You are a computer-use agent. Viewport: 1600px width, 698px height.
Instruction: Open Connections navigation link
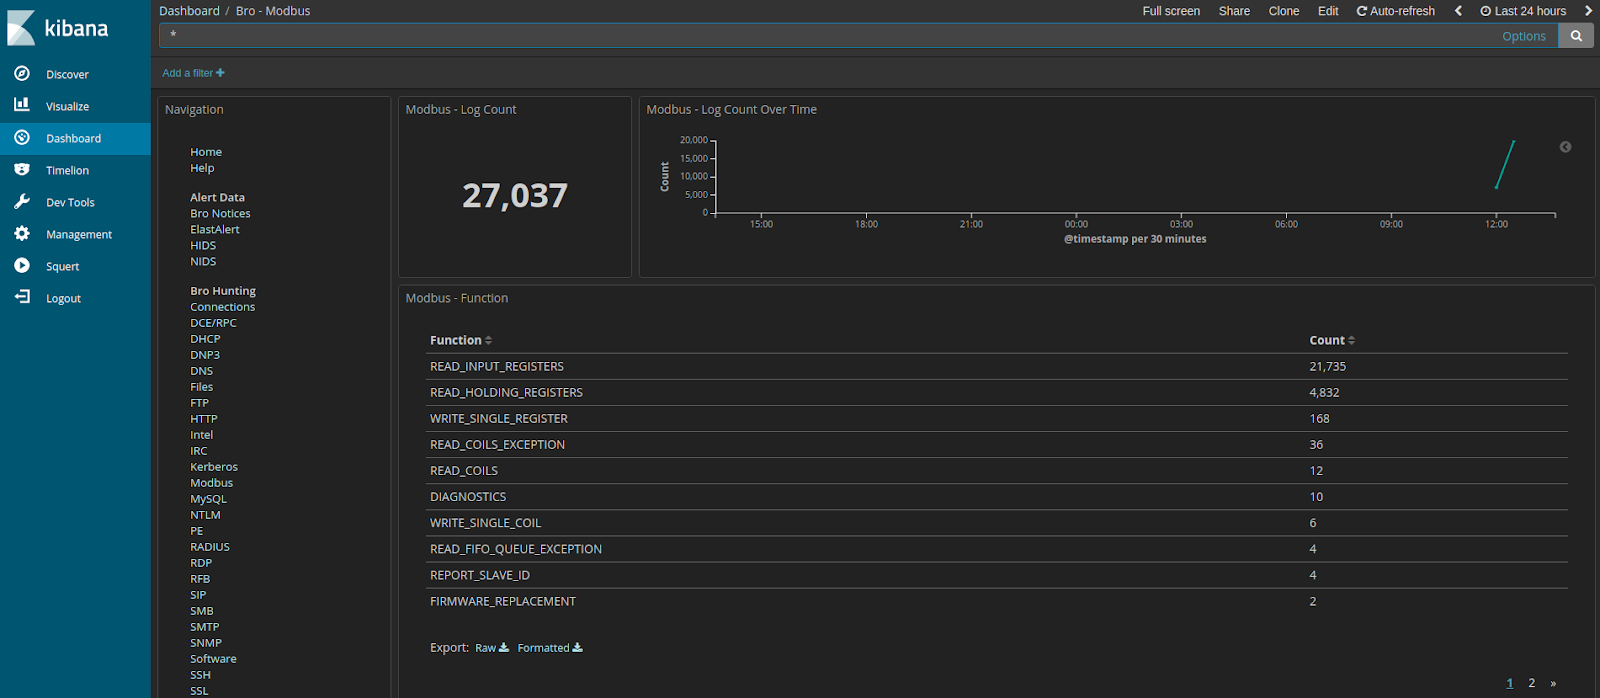point(223,307)
